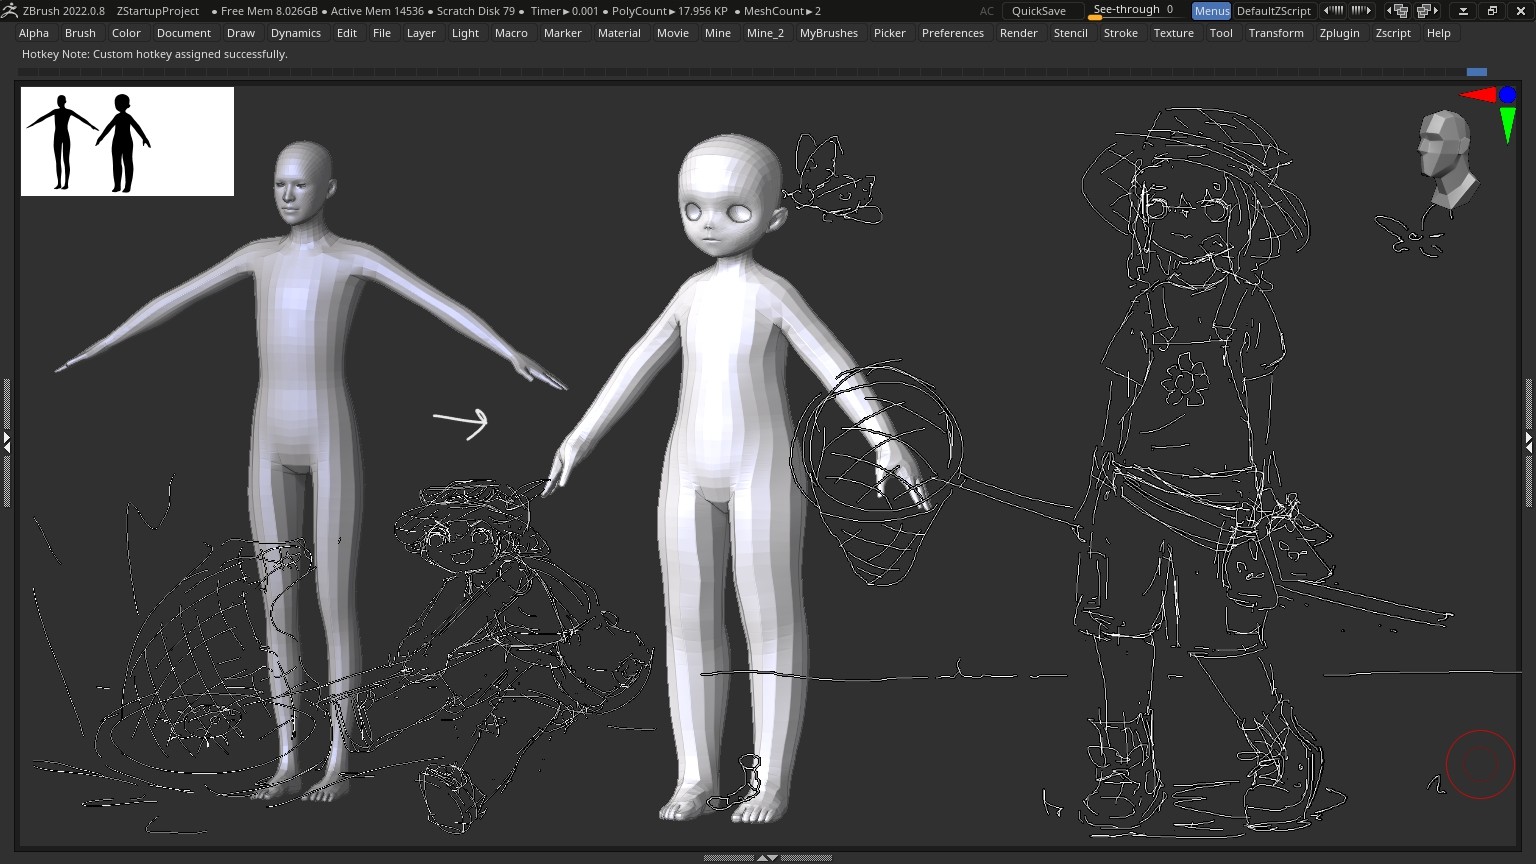Click the green Y-axis cone indicator
The height and width of the screenshot is (864, 1536).
(1507, 124)
